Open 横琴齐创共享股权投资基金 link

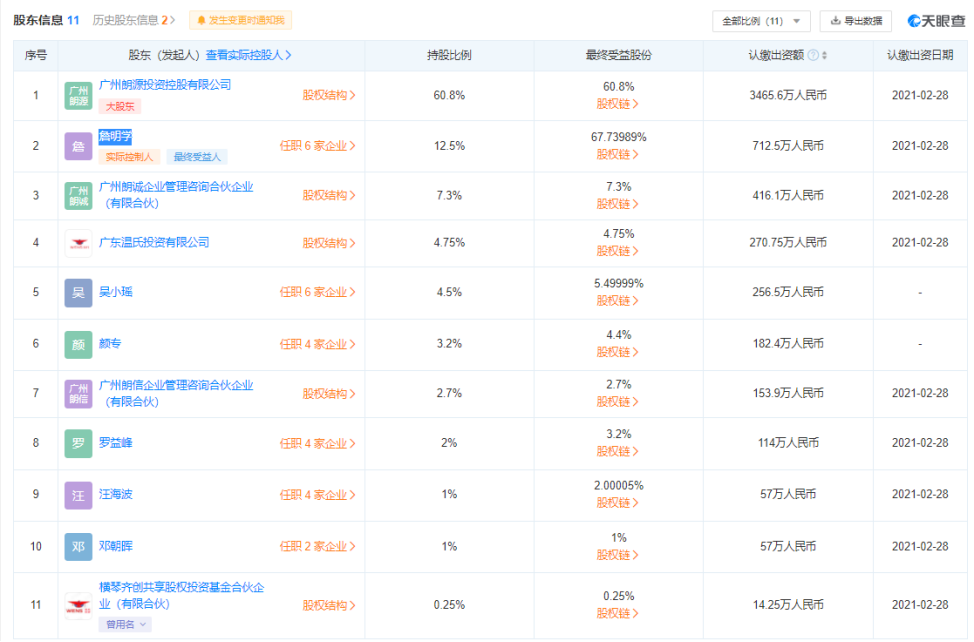click(x=181, y=596)
